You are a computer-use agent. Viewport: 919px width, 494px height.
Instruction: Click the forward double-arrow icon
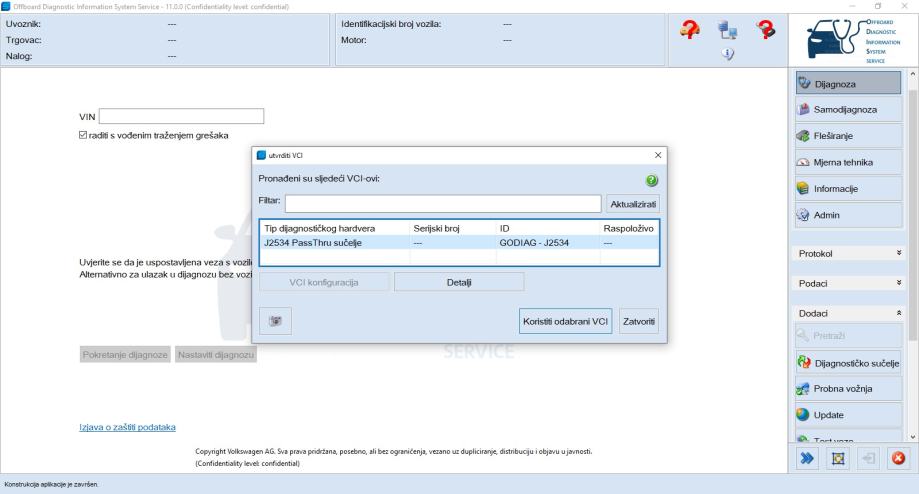(x=807, y=458)
